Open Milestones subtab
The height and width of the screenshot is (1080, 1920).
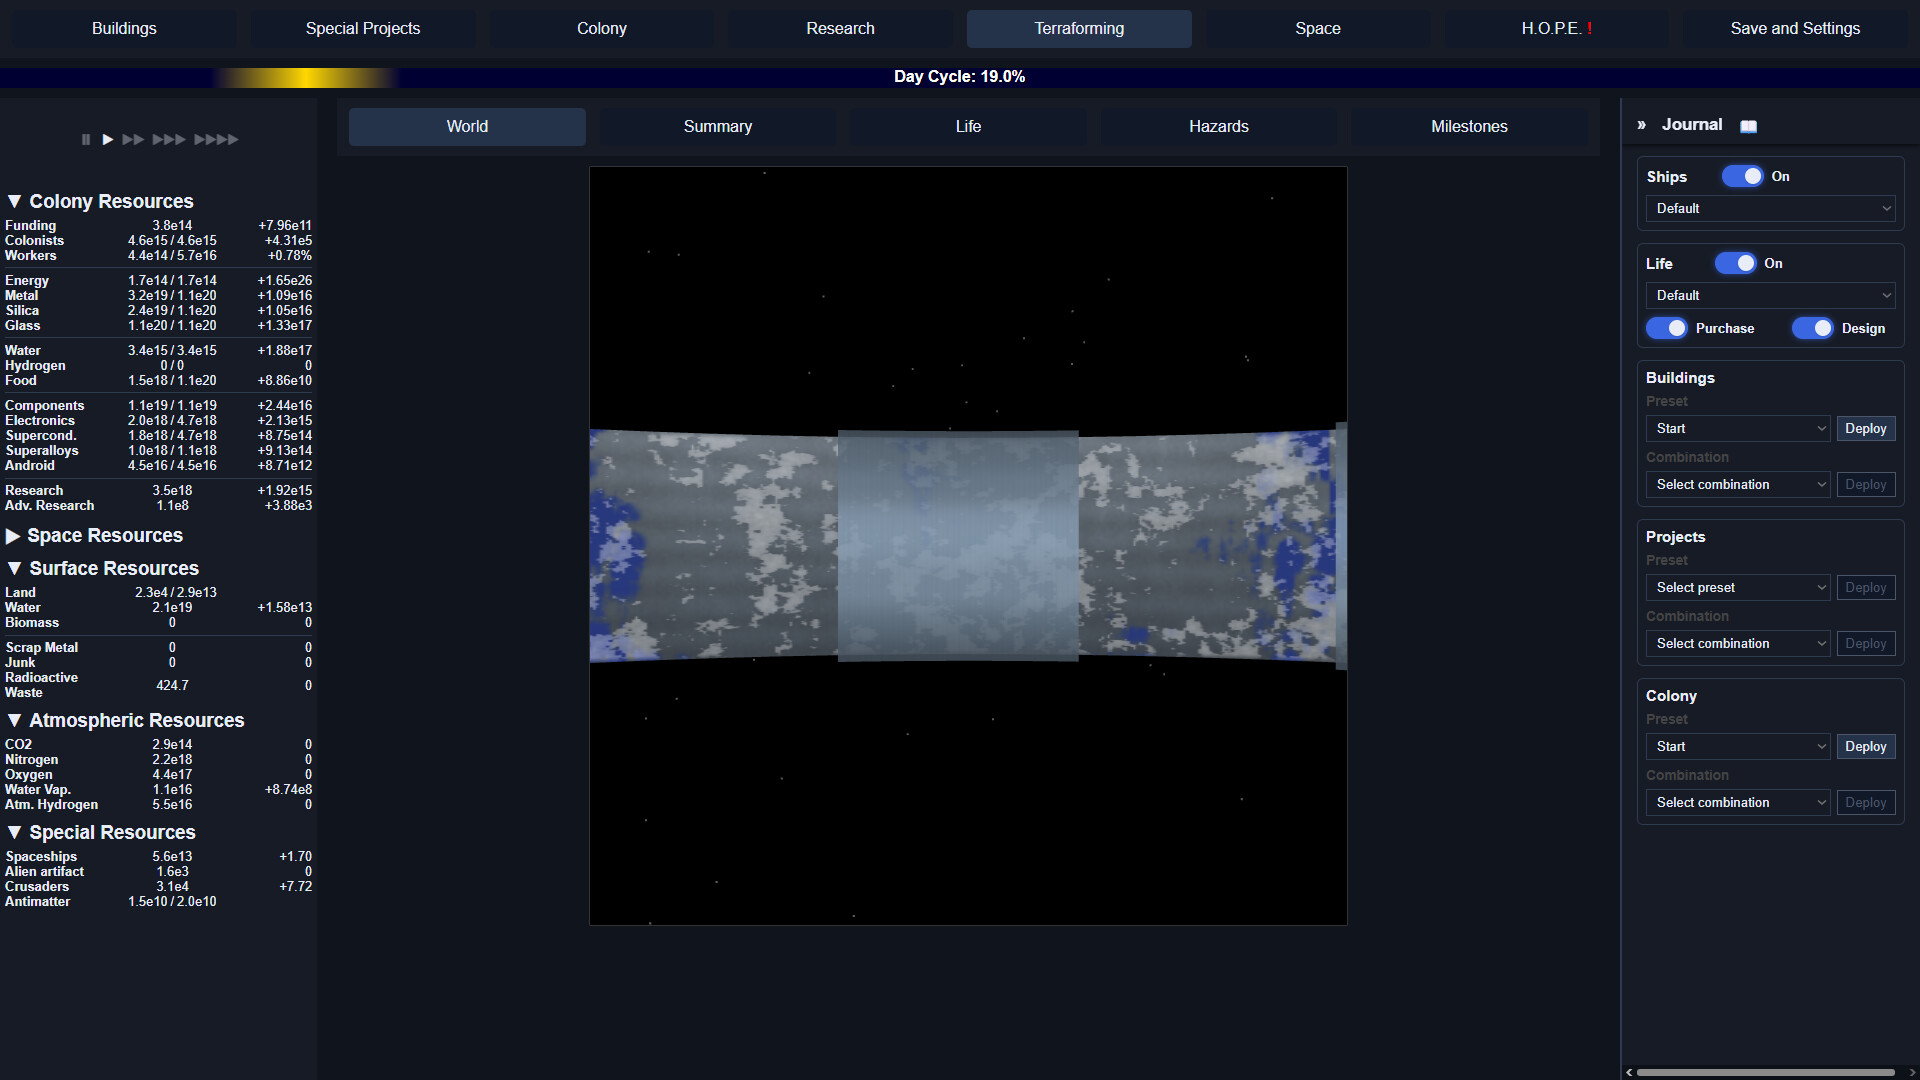1469,127
